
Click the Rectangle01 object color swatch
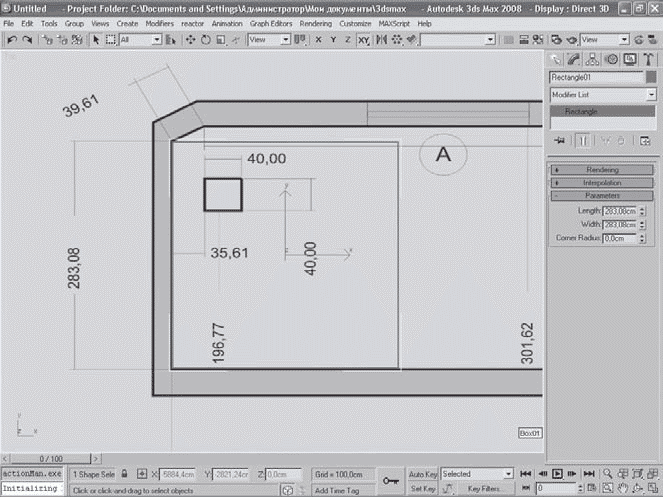651,76
